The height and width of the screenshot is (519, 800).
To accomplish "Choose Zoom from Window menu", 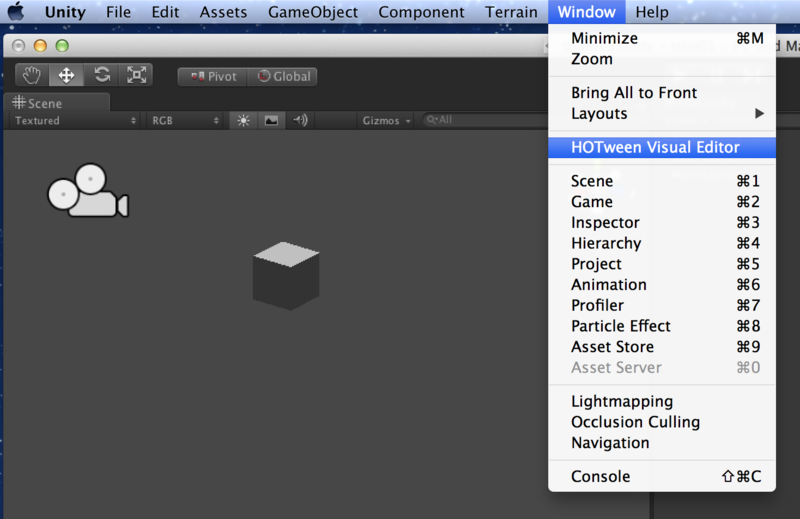I will (x=662, y=59).
